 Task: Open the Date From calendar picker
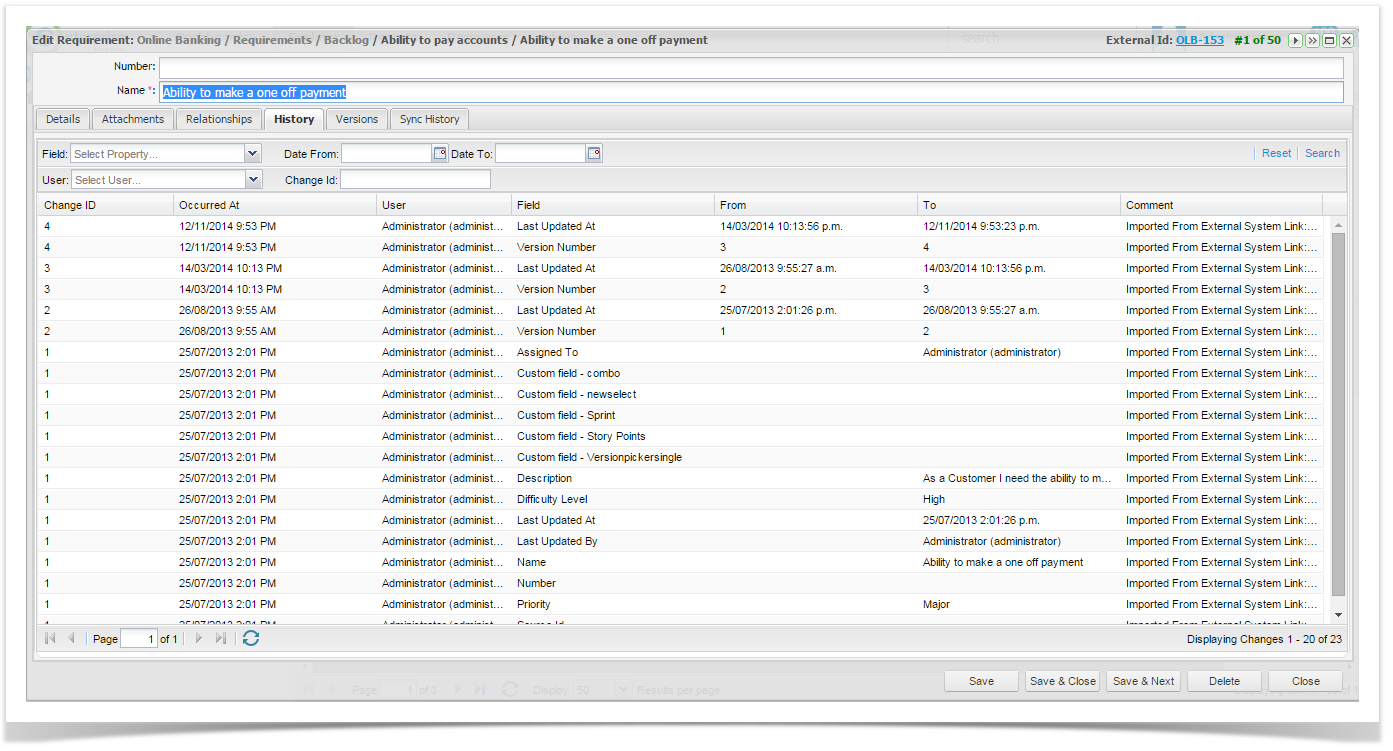(x=439, y=154)
